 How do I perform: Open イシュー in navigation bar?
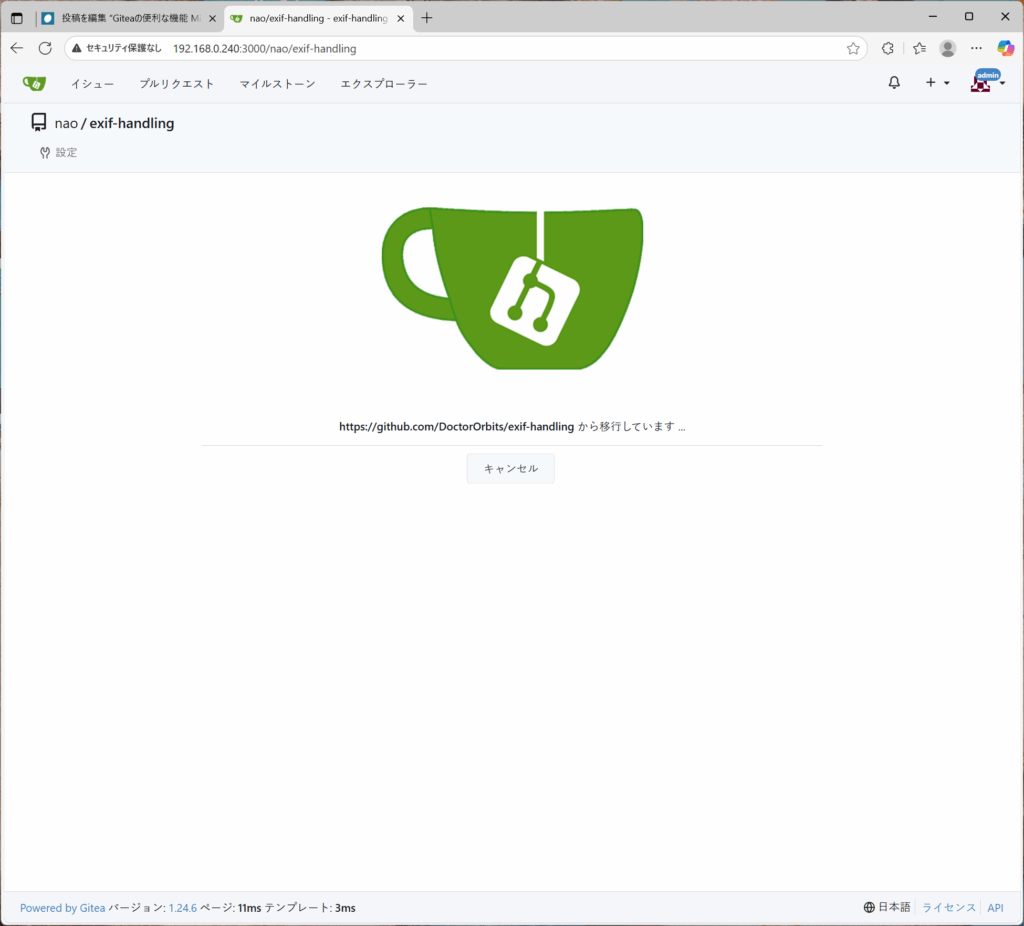point(92,84)
